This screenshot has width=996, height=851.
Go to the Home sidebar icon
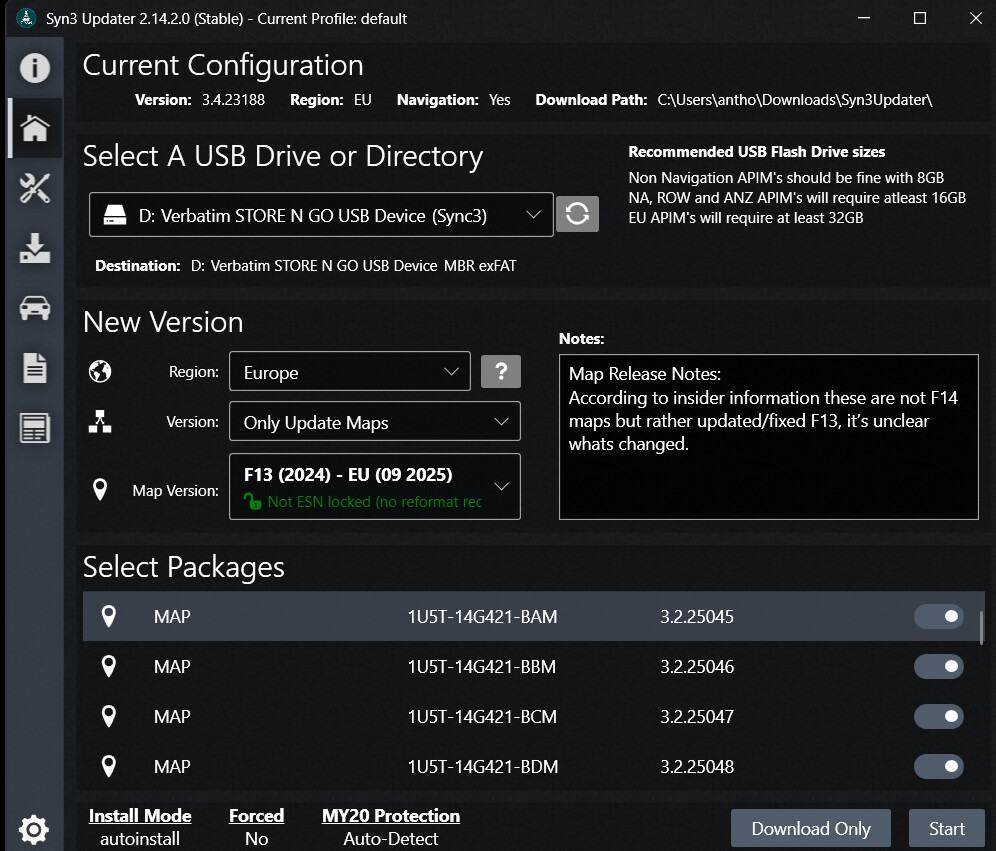coord(35,128)
